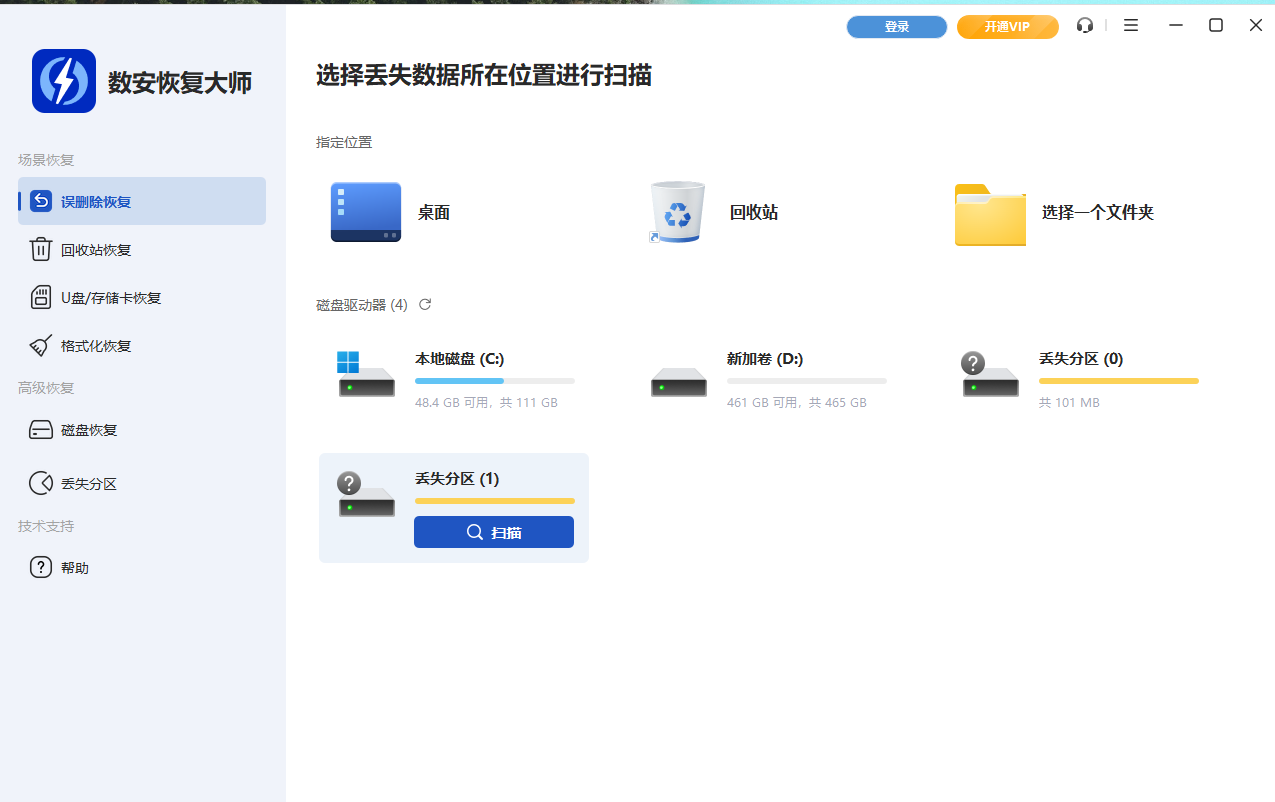
Task: Switch to 误删除恢复 menu item
Action: click(142, 201)
